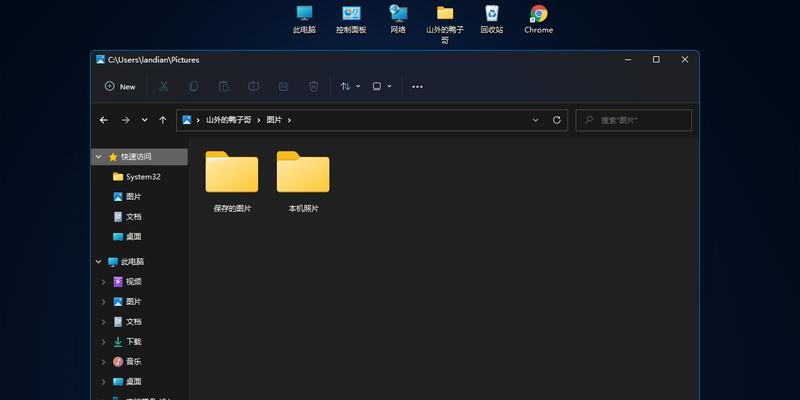The image size is (800, 400).
Task: Select the 保存的图片 folder
Action: pos(232,182)
